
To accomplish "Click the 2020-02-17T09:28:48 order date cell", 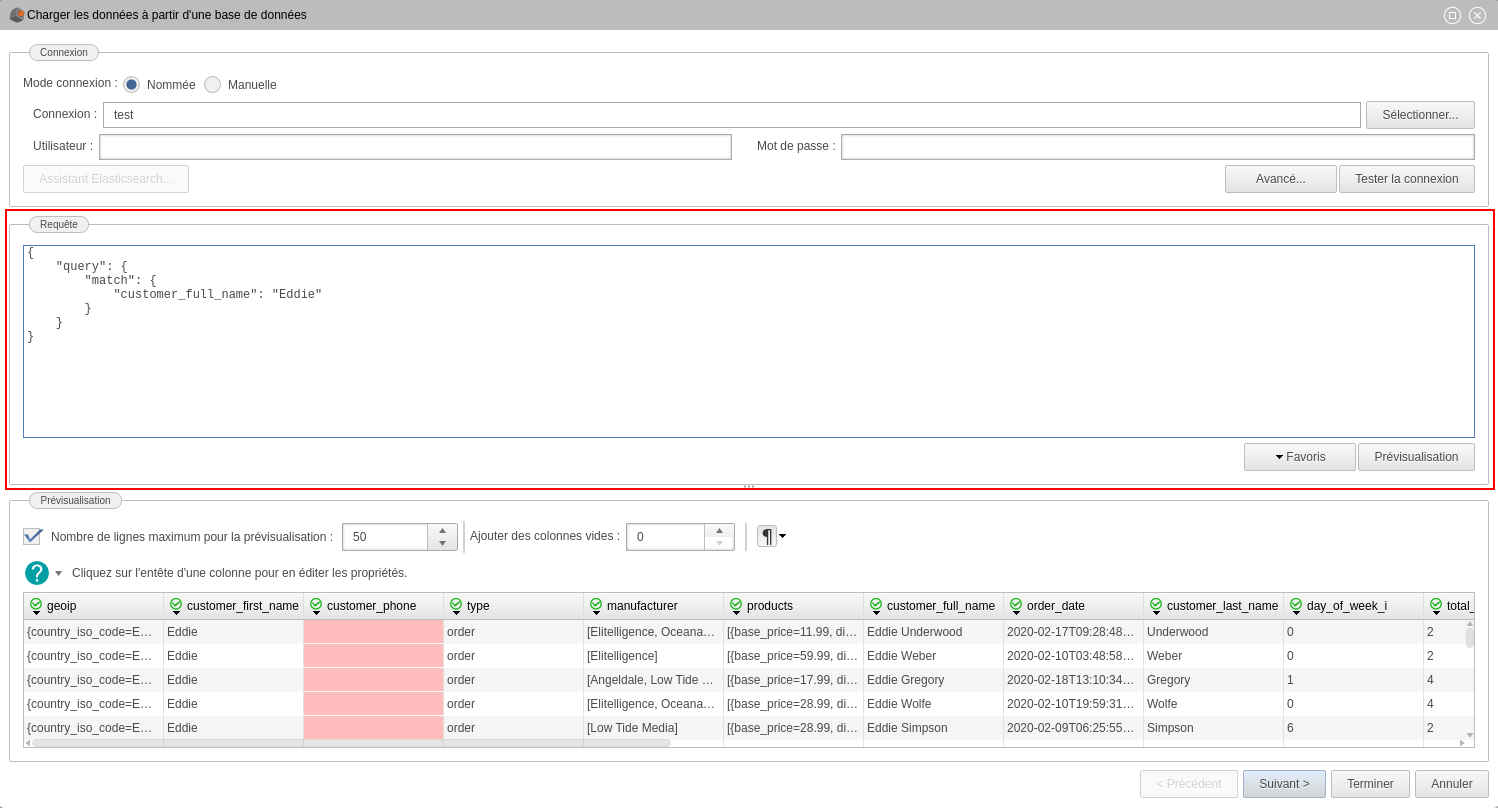I will (x=1074, y=632).
